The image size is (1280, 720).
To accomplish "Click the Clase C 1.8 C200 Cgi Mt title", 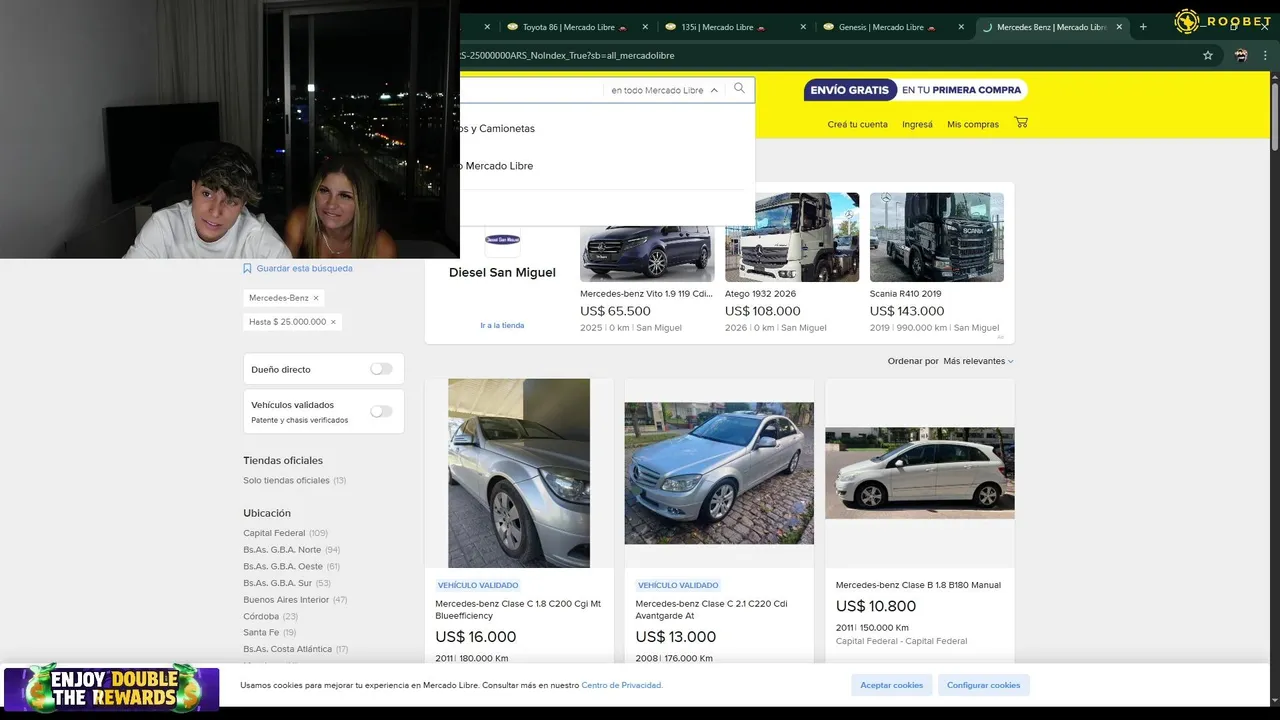I will (518, 610).
